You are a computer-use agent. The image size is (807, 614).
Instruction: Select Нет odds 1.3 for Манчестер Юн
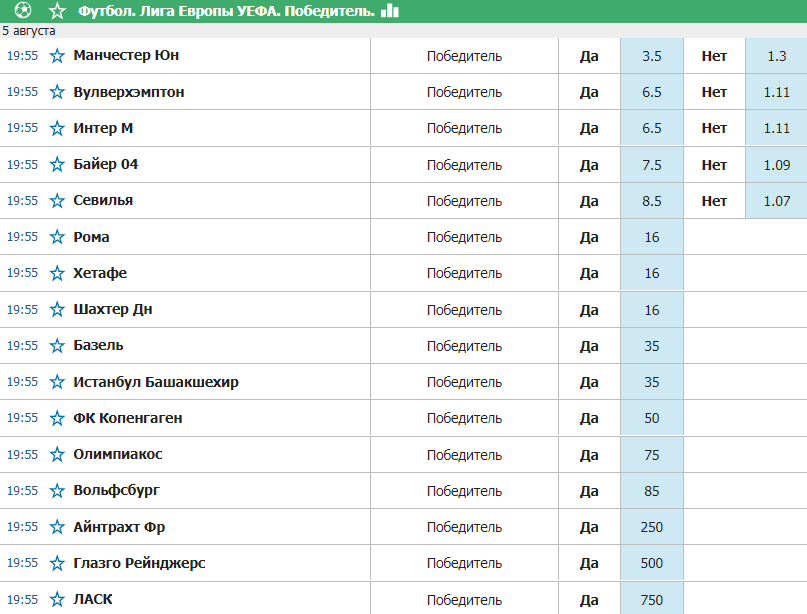click(x=776, y=56)
